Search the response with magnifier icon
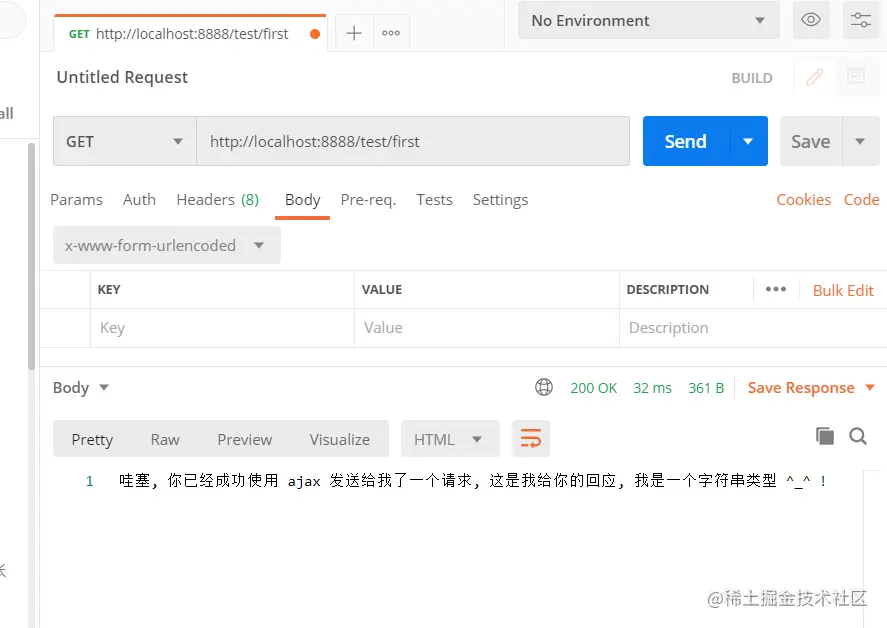 tap(858, 436)
